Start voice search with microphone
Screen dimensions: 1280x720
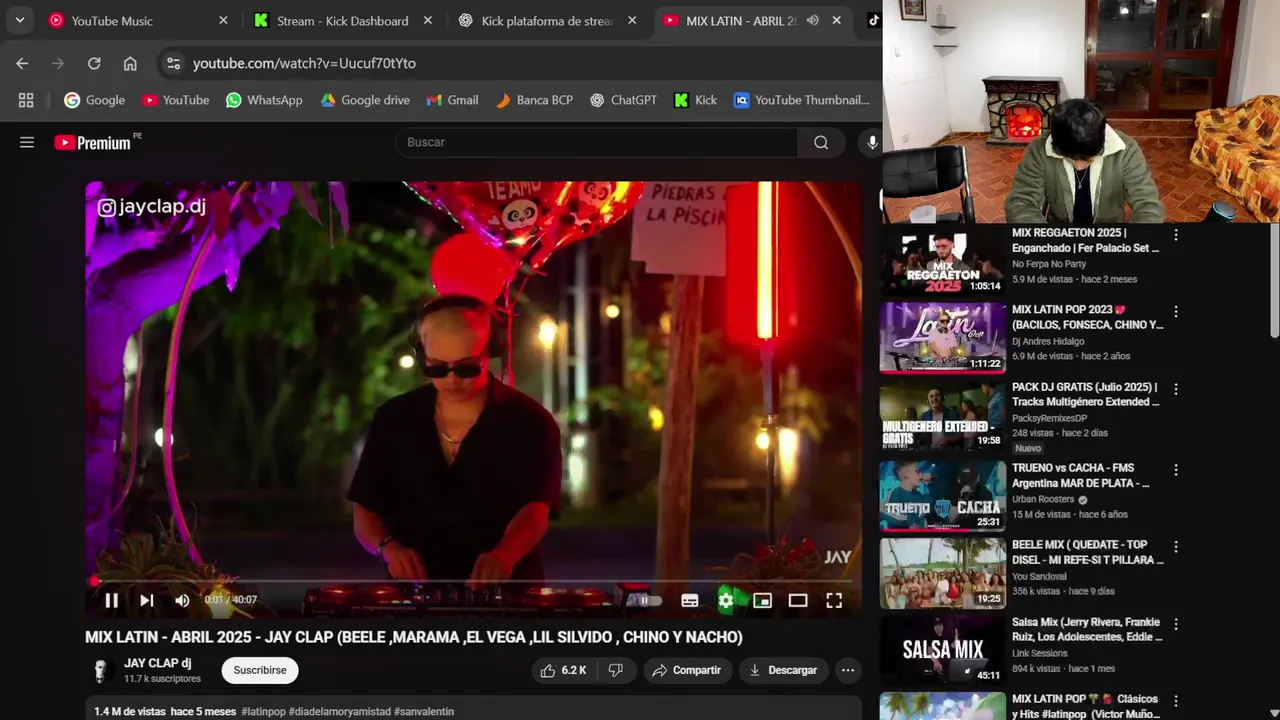coord(872,142)
